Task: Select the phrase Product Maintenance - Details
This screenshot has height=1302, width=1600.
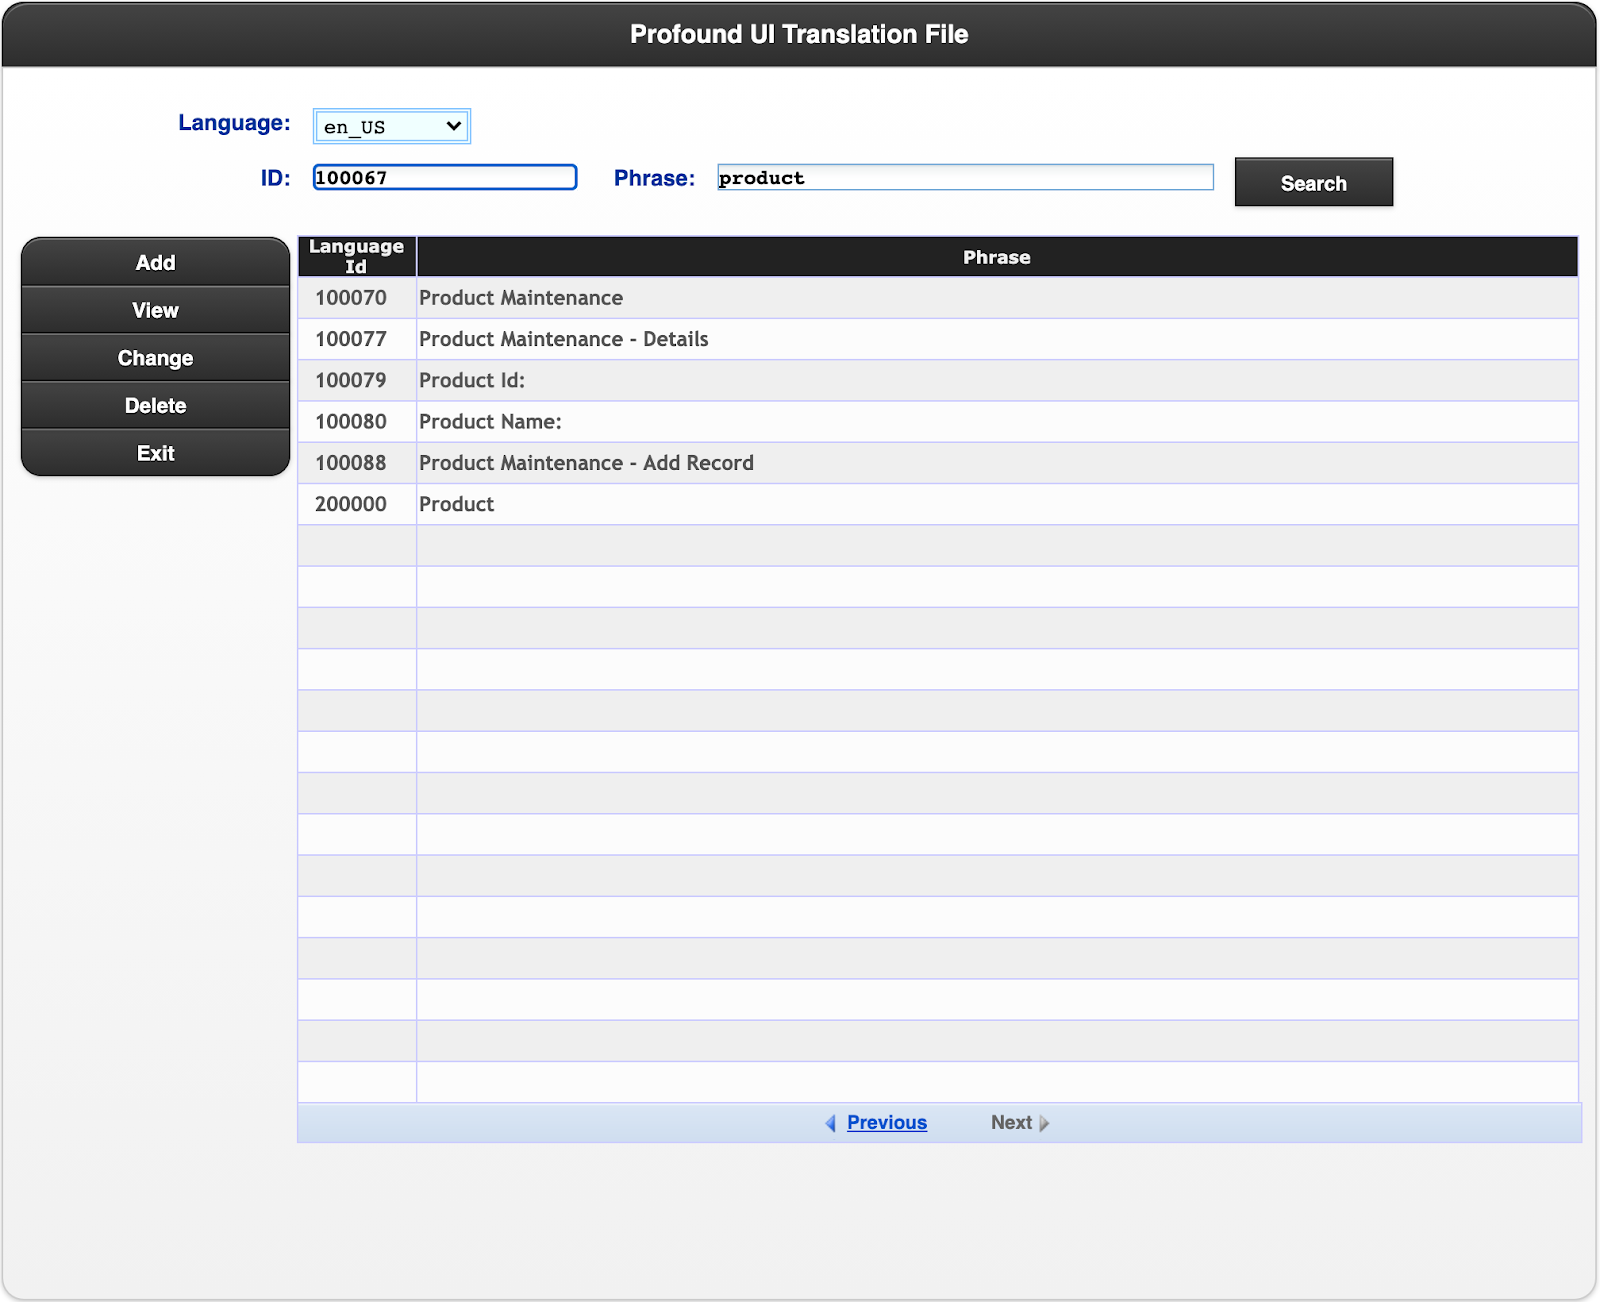Action: pyautogui.click(x=563, y=339)
